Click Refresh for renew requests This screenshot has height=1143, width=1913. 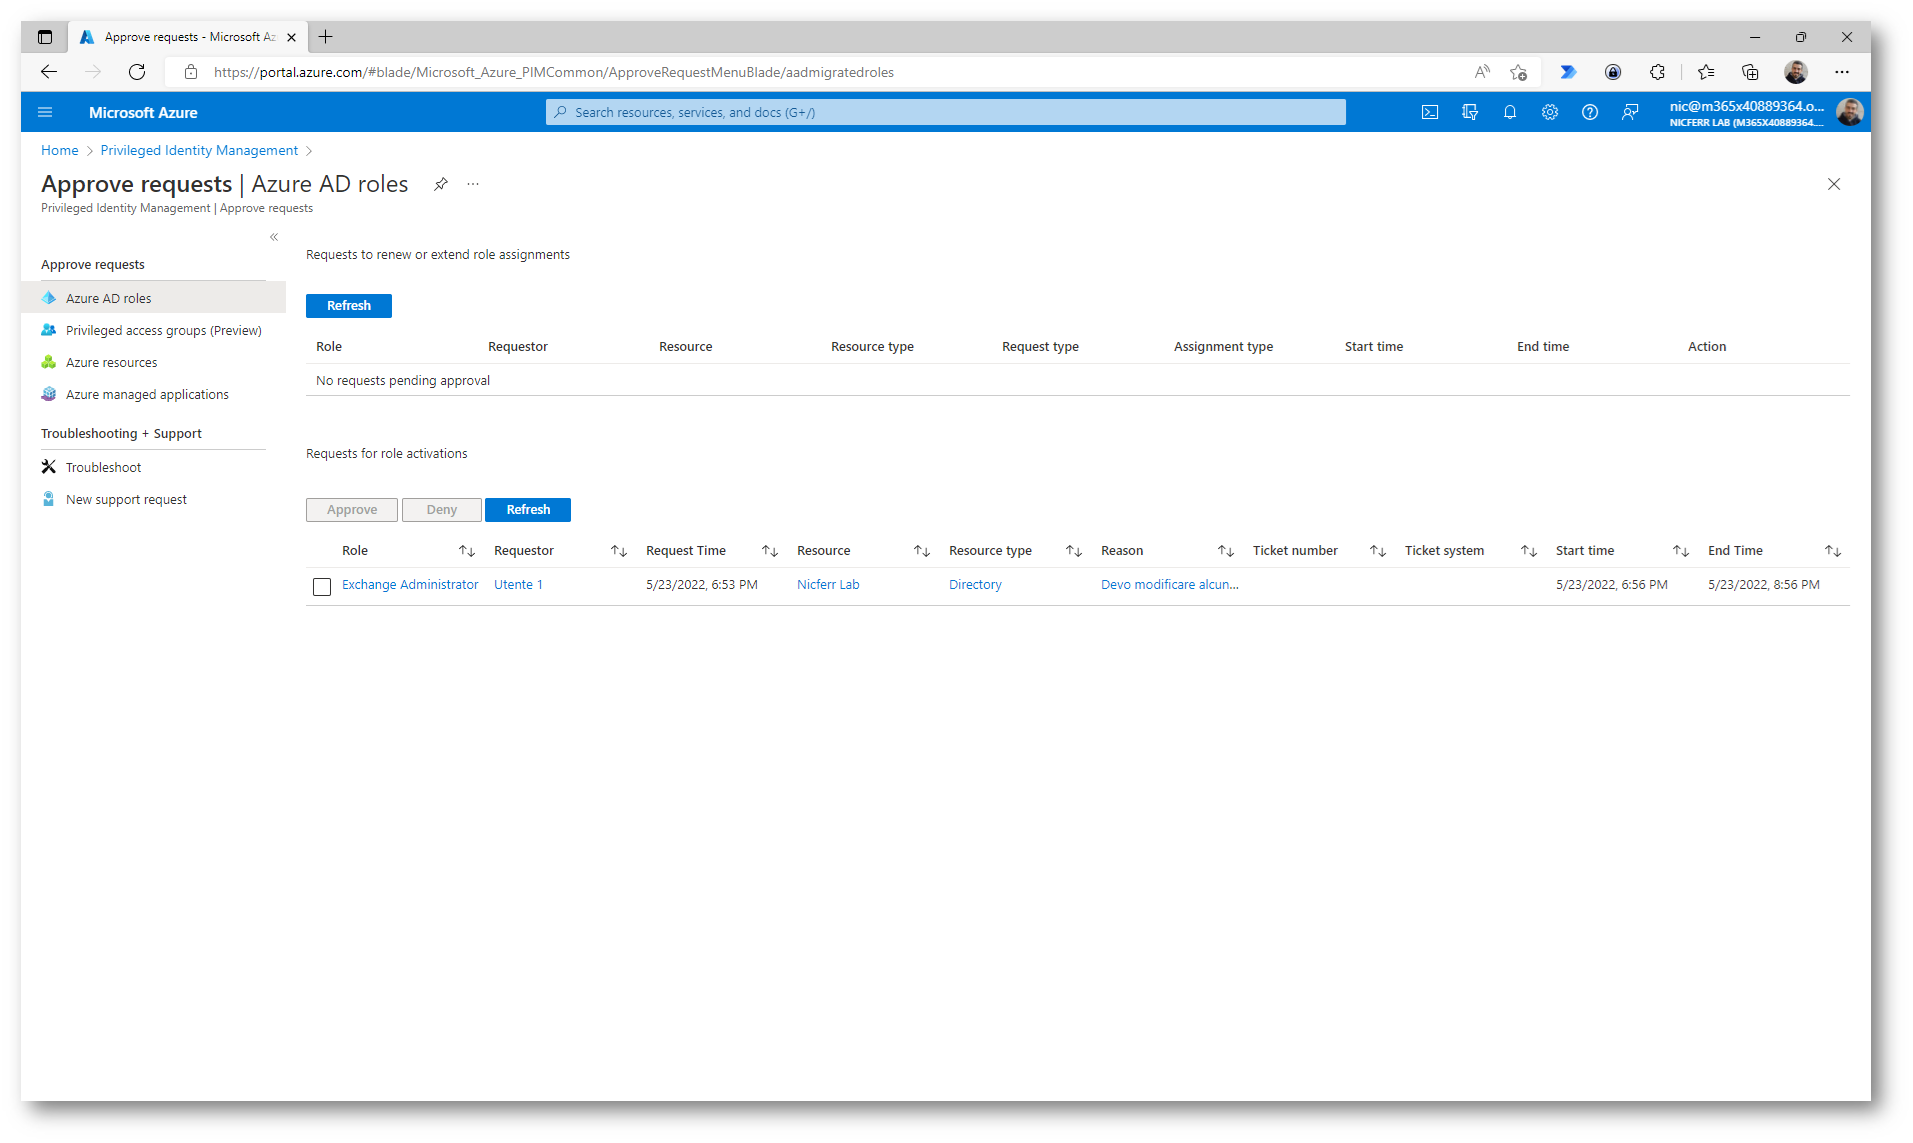[x=349, y=306]
